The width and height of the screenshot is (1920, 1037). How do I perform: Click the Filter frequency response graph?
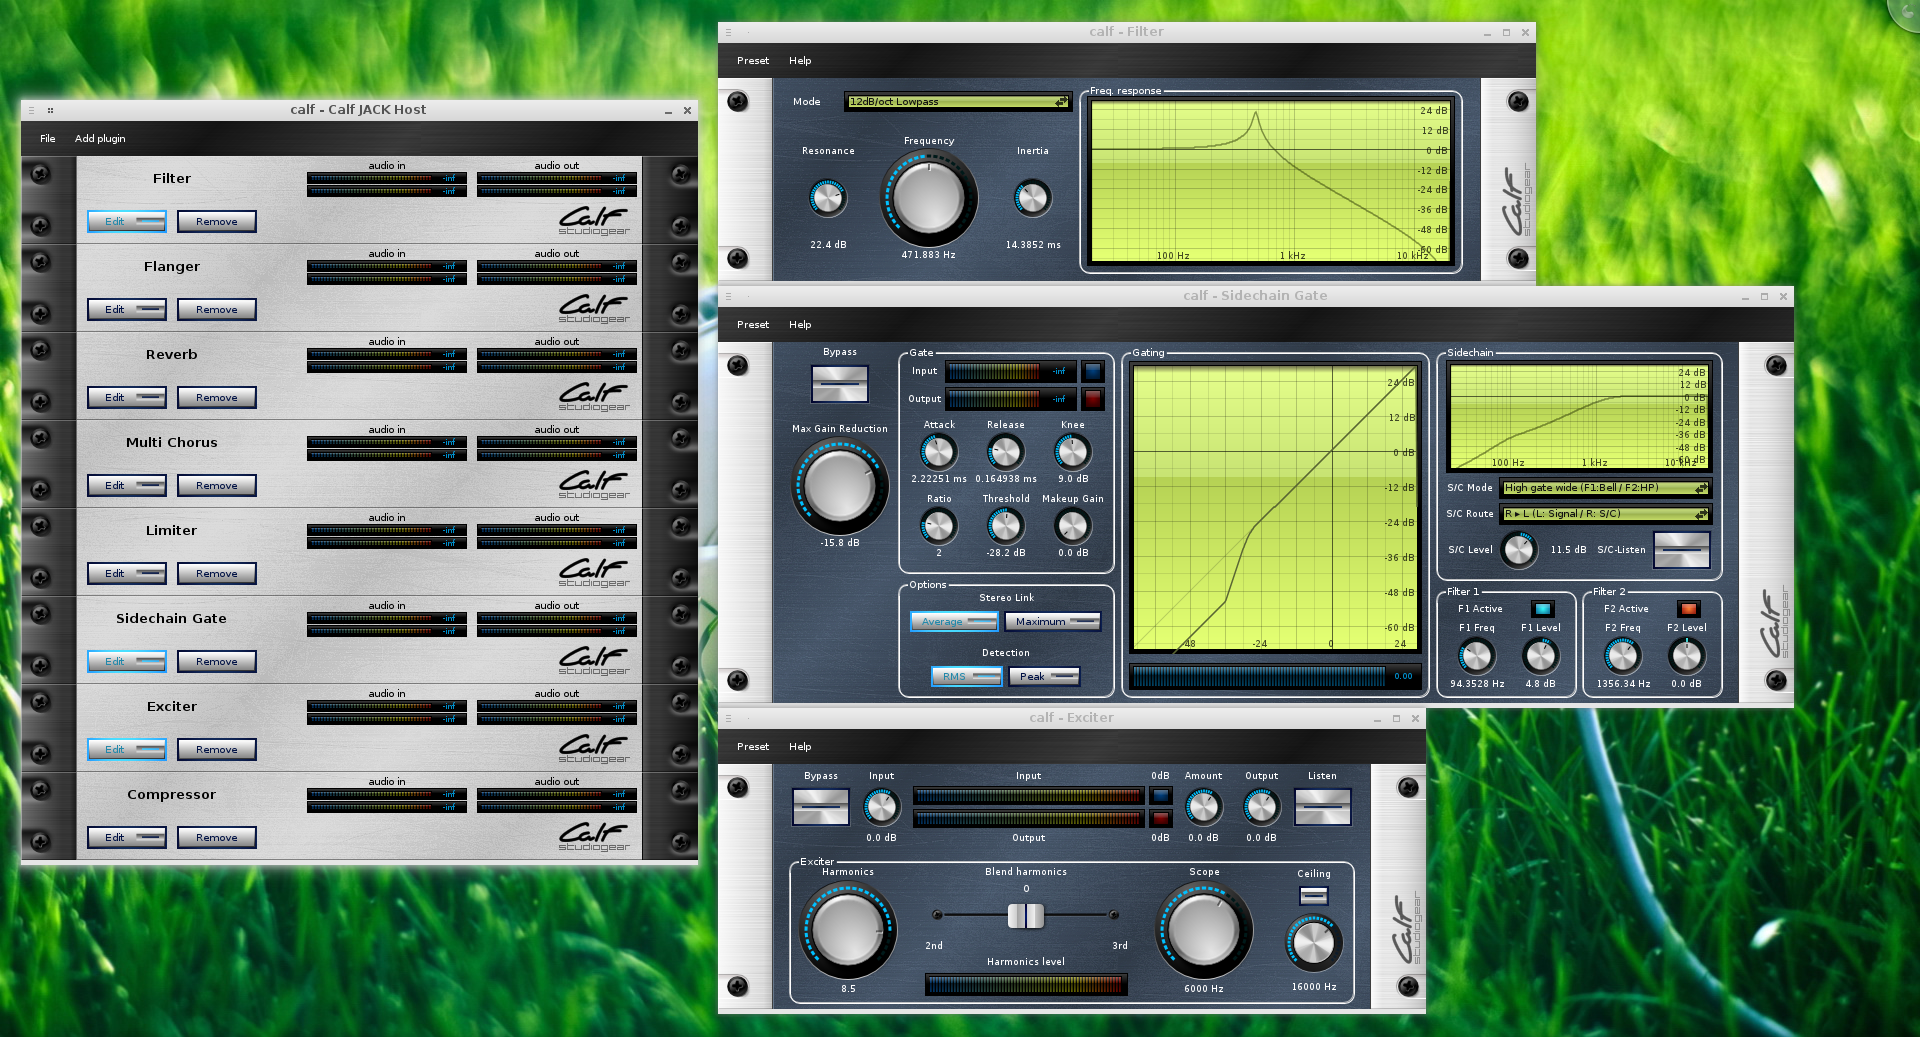pos(1271,181)
